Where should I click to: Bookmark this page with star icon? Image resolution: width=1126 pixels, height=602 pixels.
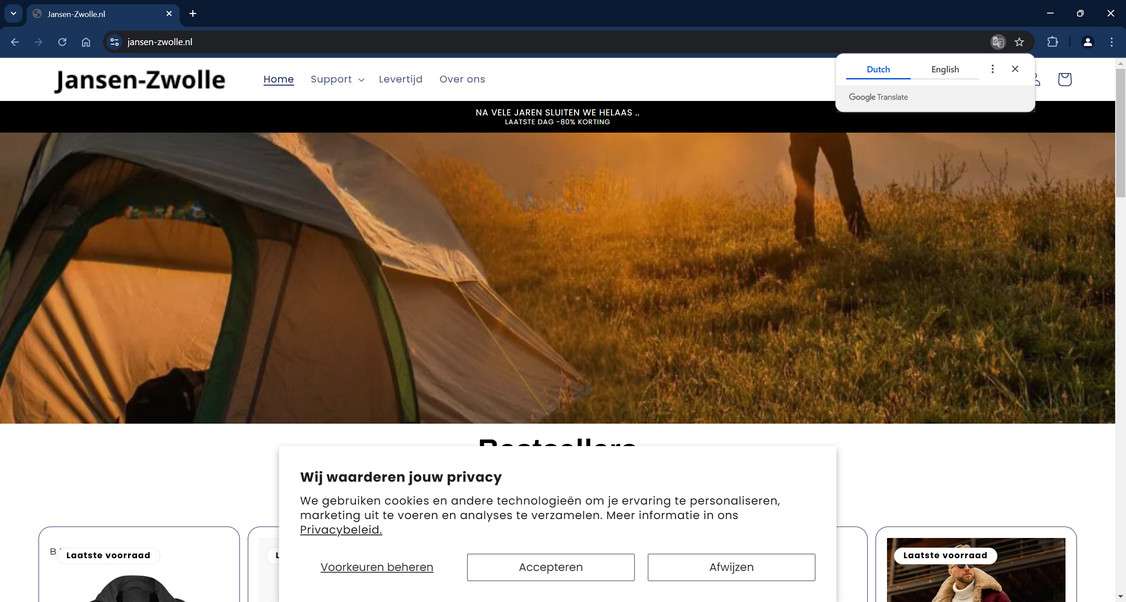[1019, 42]
